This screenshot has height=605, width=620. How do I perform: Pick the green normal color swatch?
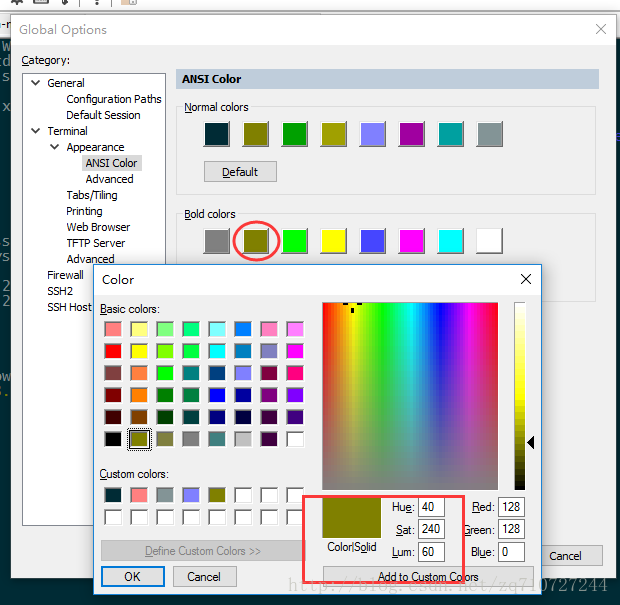tap(295, 134)
